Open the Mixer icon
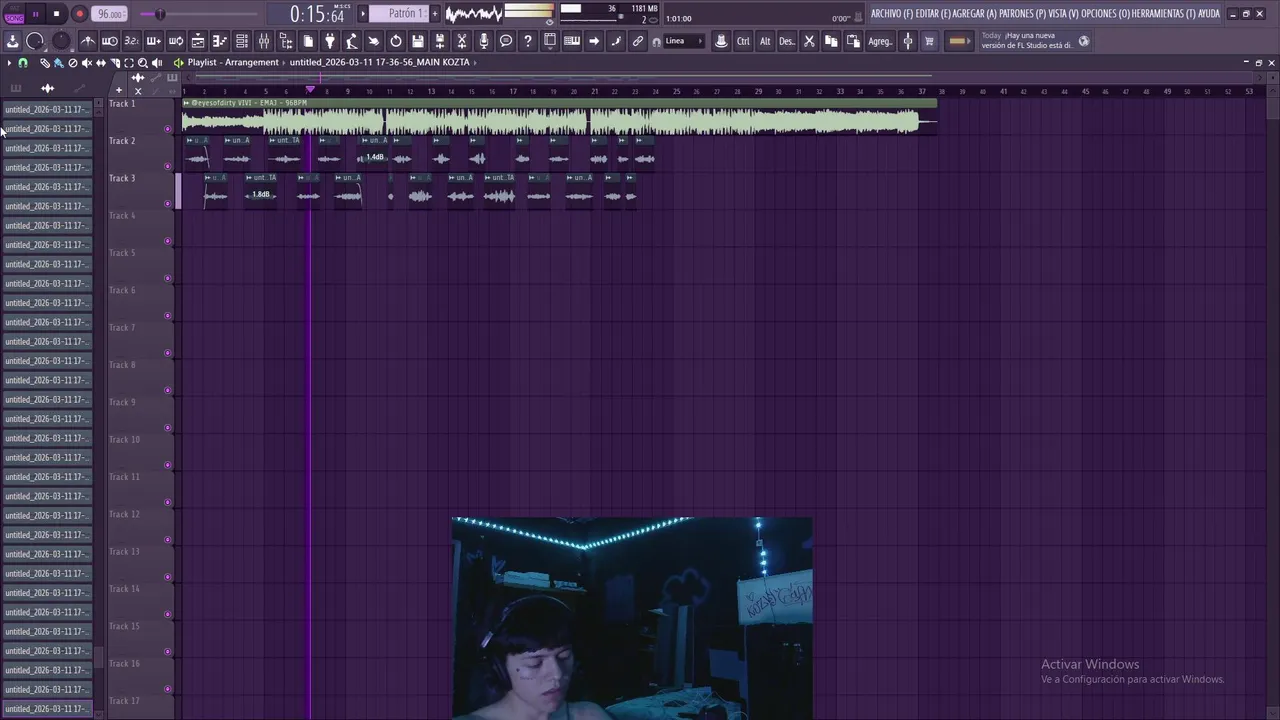 click(264, 41)
